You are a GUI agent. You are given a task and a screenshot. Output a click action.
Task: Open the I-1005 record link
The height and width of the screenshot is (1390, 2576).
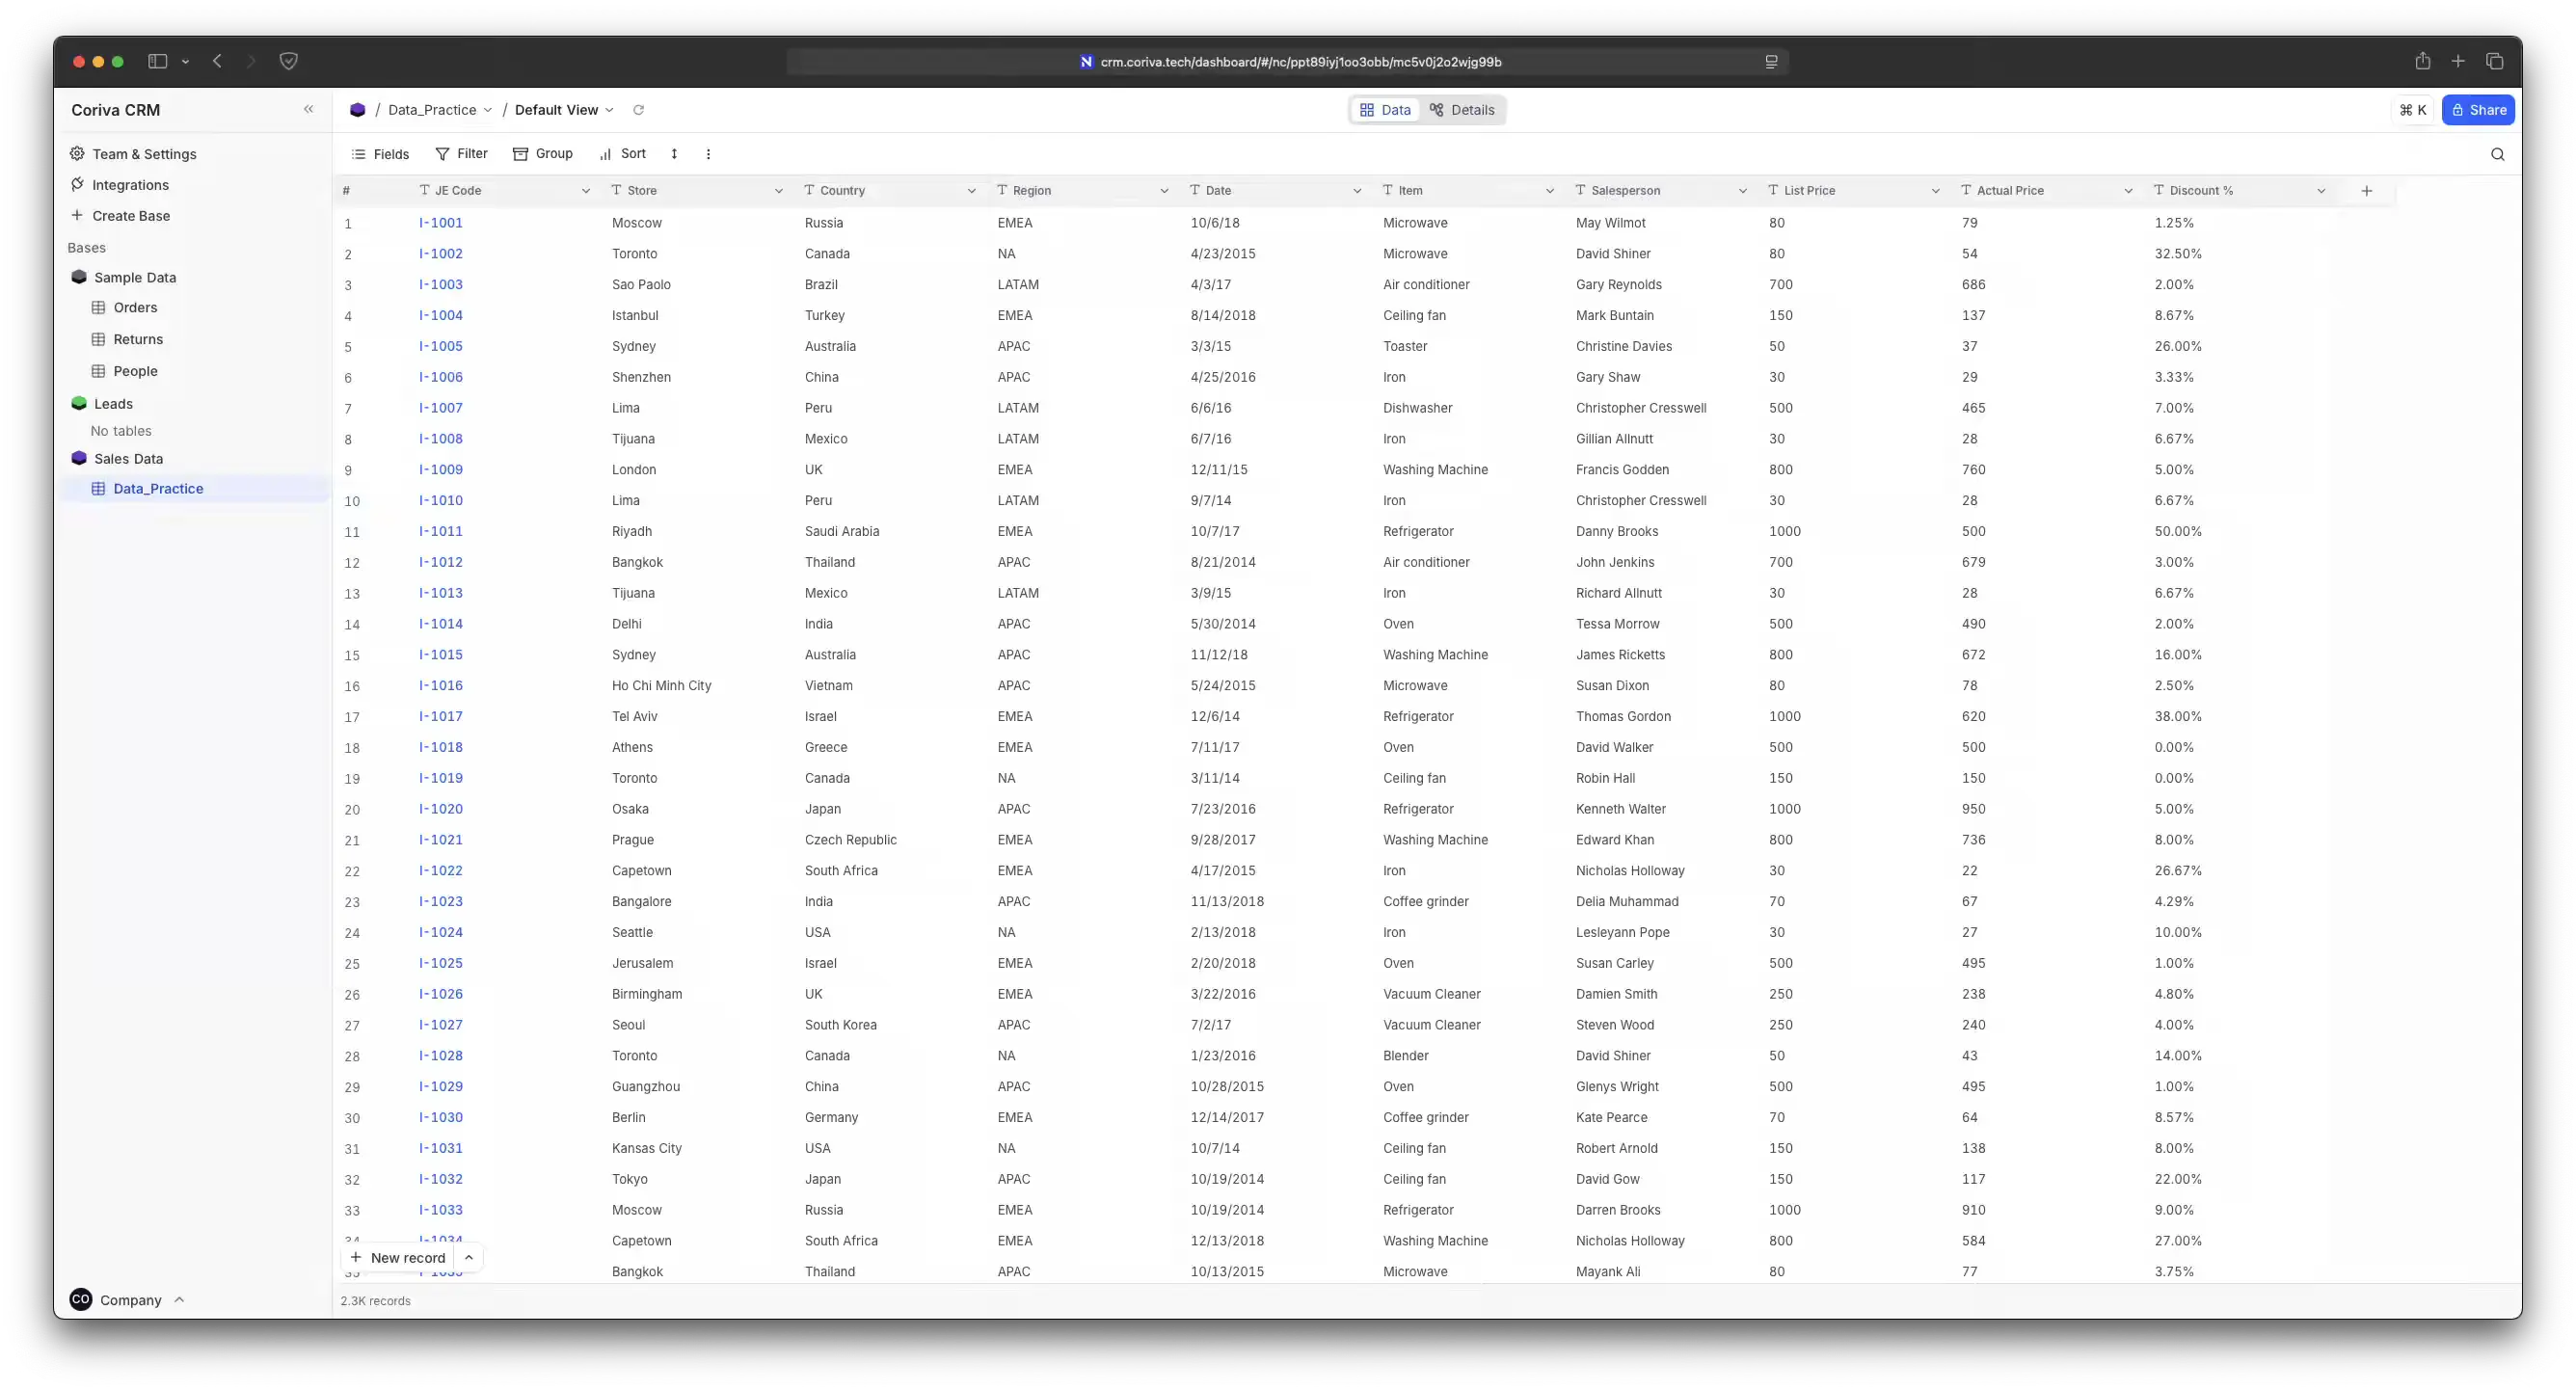point(440,346)
